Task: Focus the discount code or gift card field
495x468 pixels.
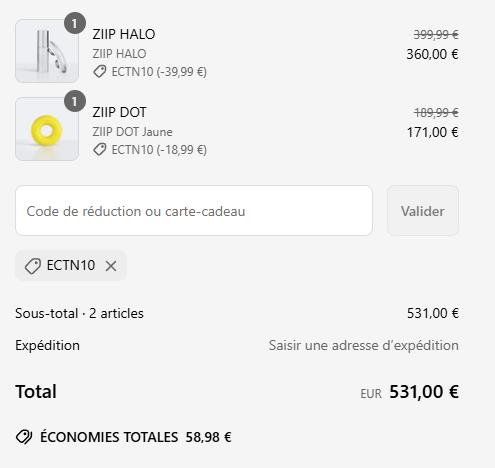Action: pyautogui.click(x=194, y=211)
